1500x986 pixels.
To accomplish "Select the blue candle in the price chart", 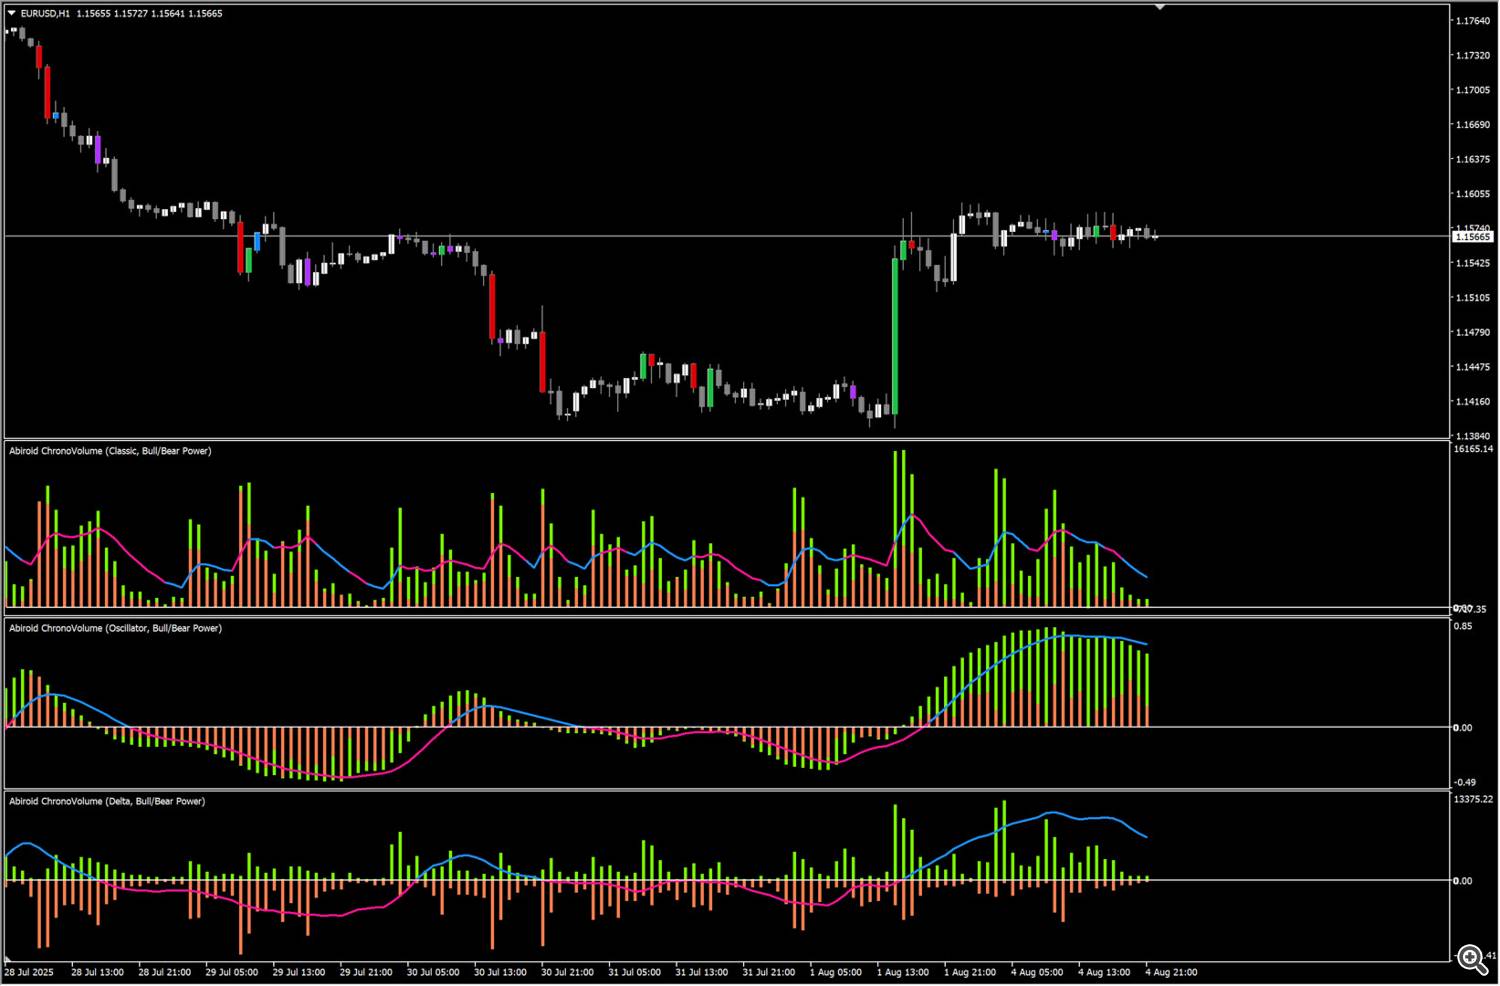I will tap(257, 241).
